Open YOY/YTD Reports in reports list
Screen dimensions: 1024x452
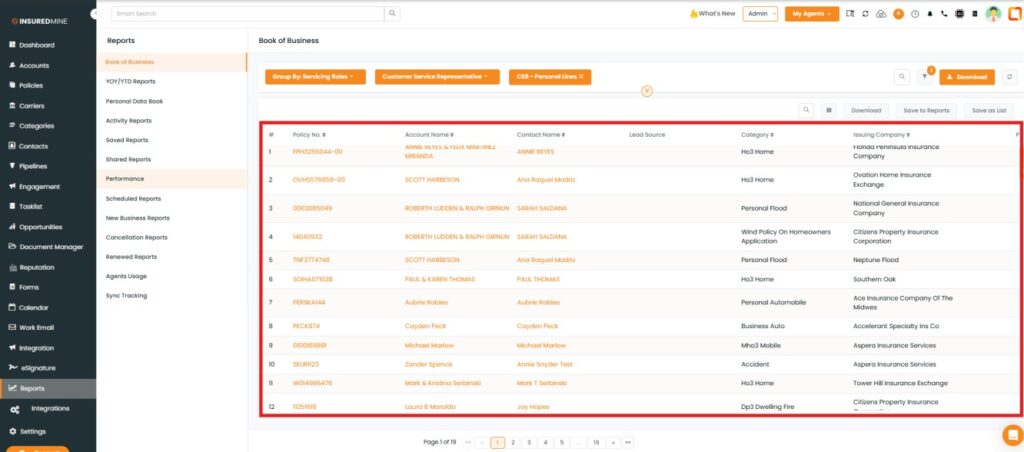coord(131,81)
